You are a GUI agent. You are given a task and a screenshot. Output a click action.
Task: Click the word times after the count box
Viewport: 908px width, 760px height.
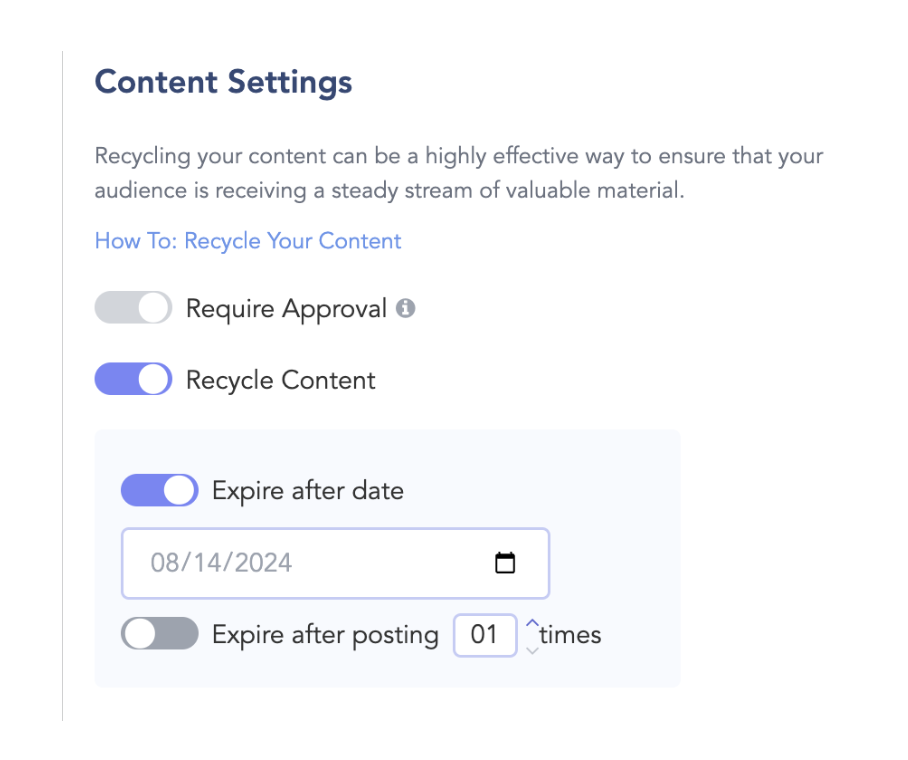570,635
